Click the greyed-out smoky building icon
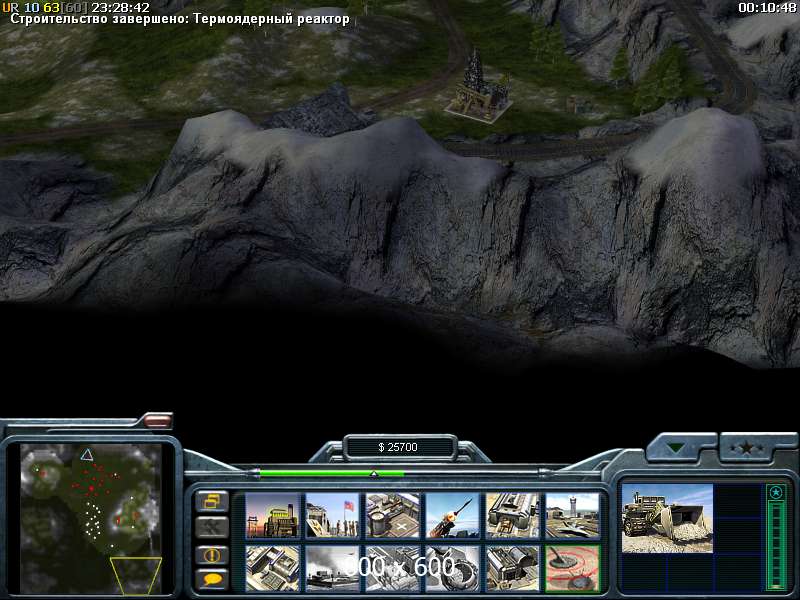Viewport: 800px width, 600px height. pyautogui.click(x=332, y=568)
